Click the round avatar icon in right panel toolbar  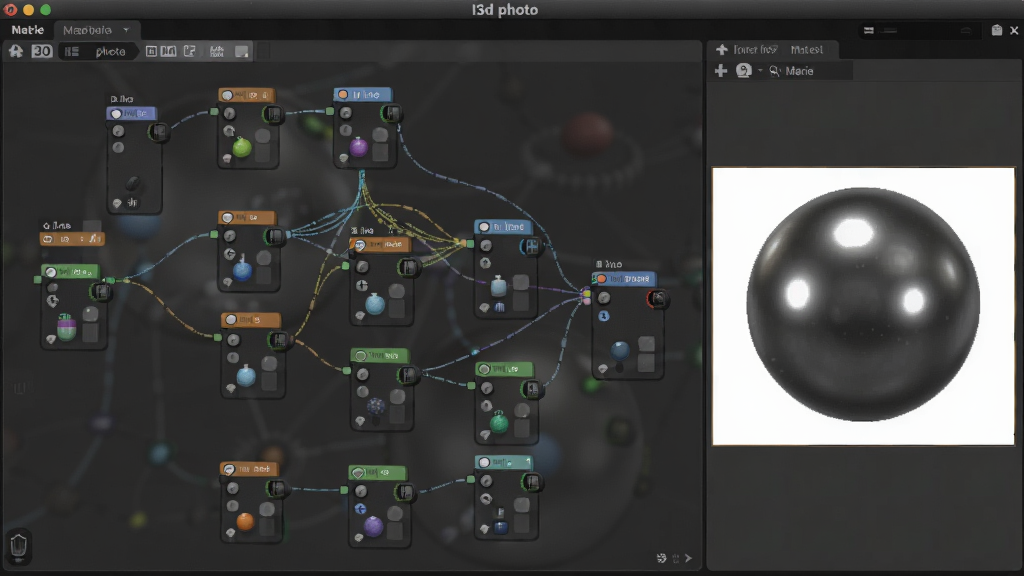[743, 71]
